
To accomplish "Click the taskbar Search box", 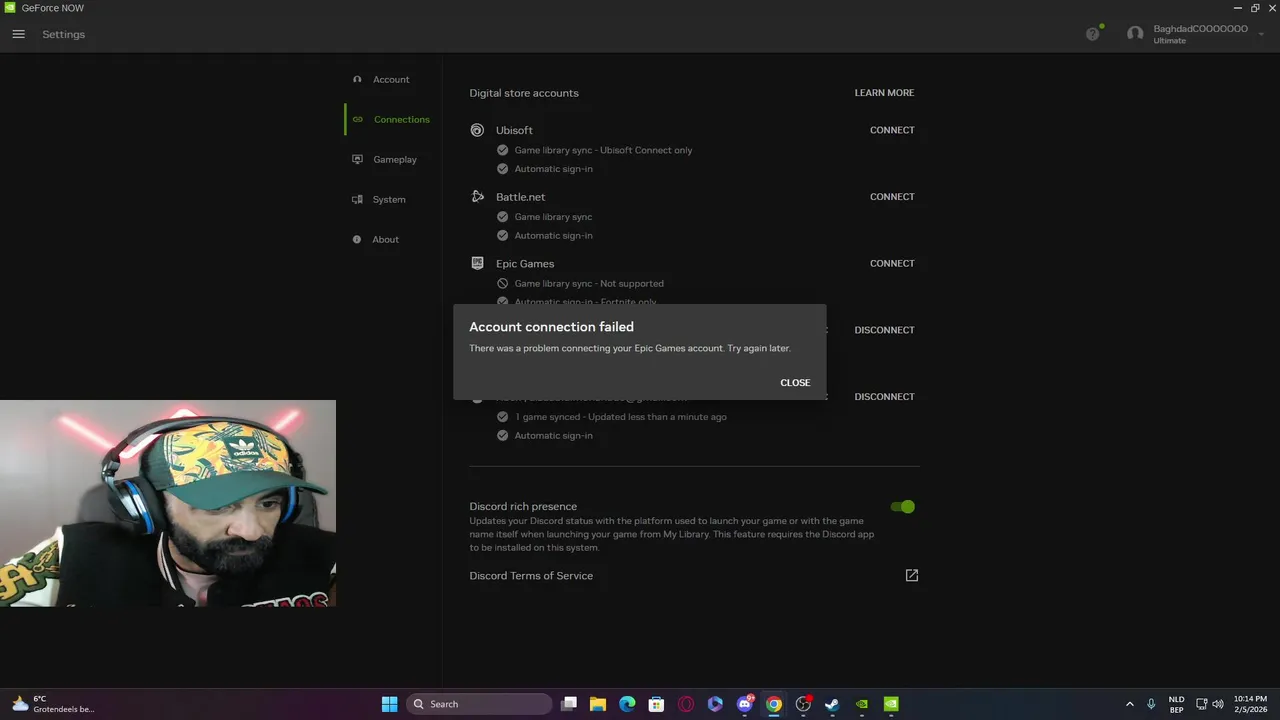I will point(478,704).
